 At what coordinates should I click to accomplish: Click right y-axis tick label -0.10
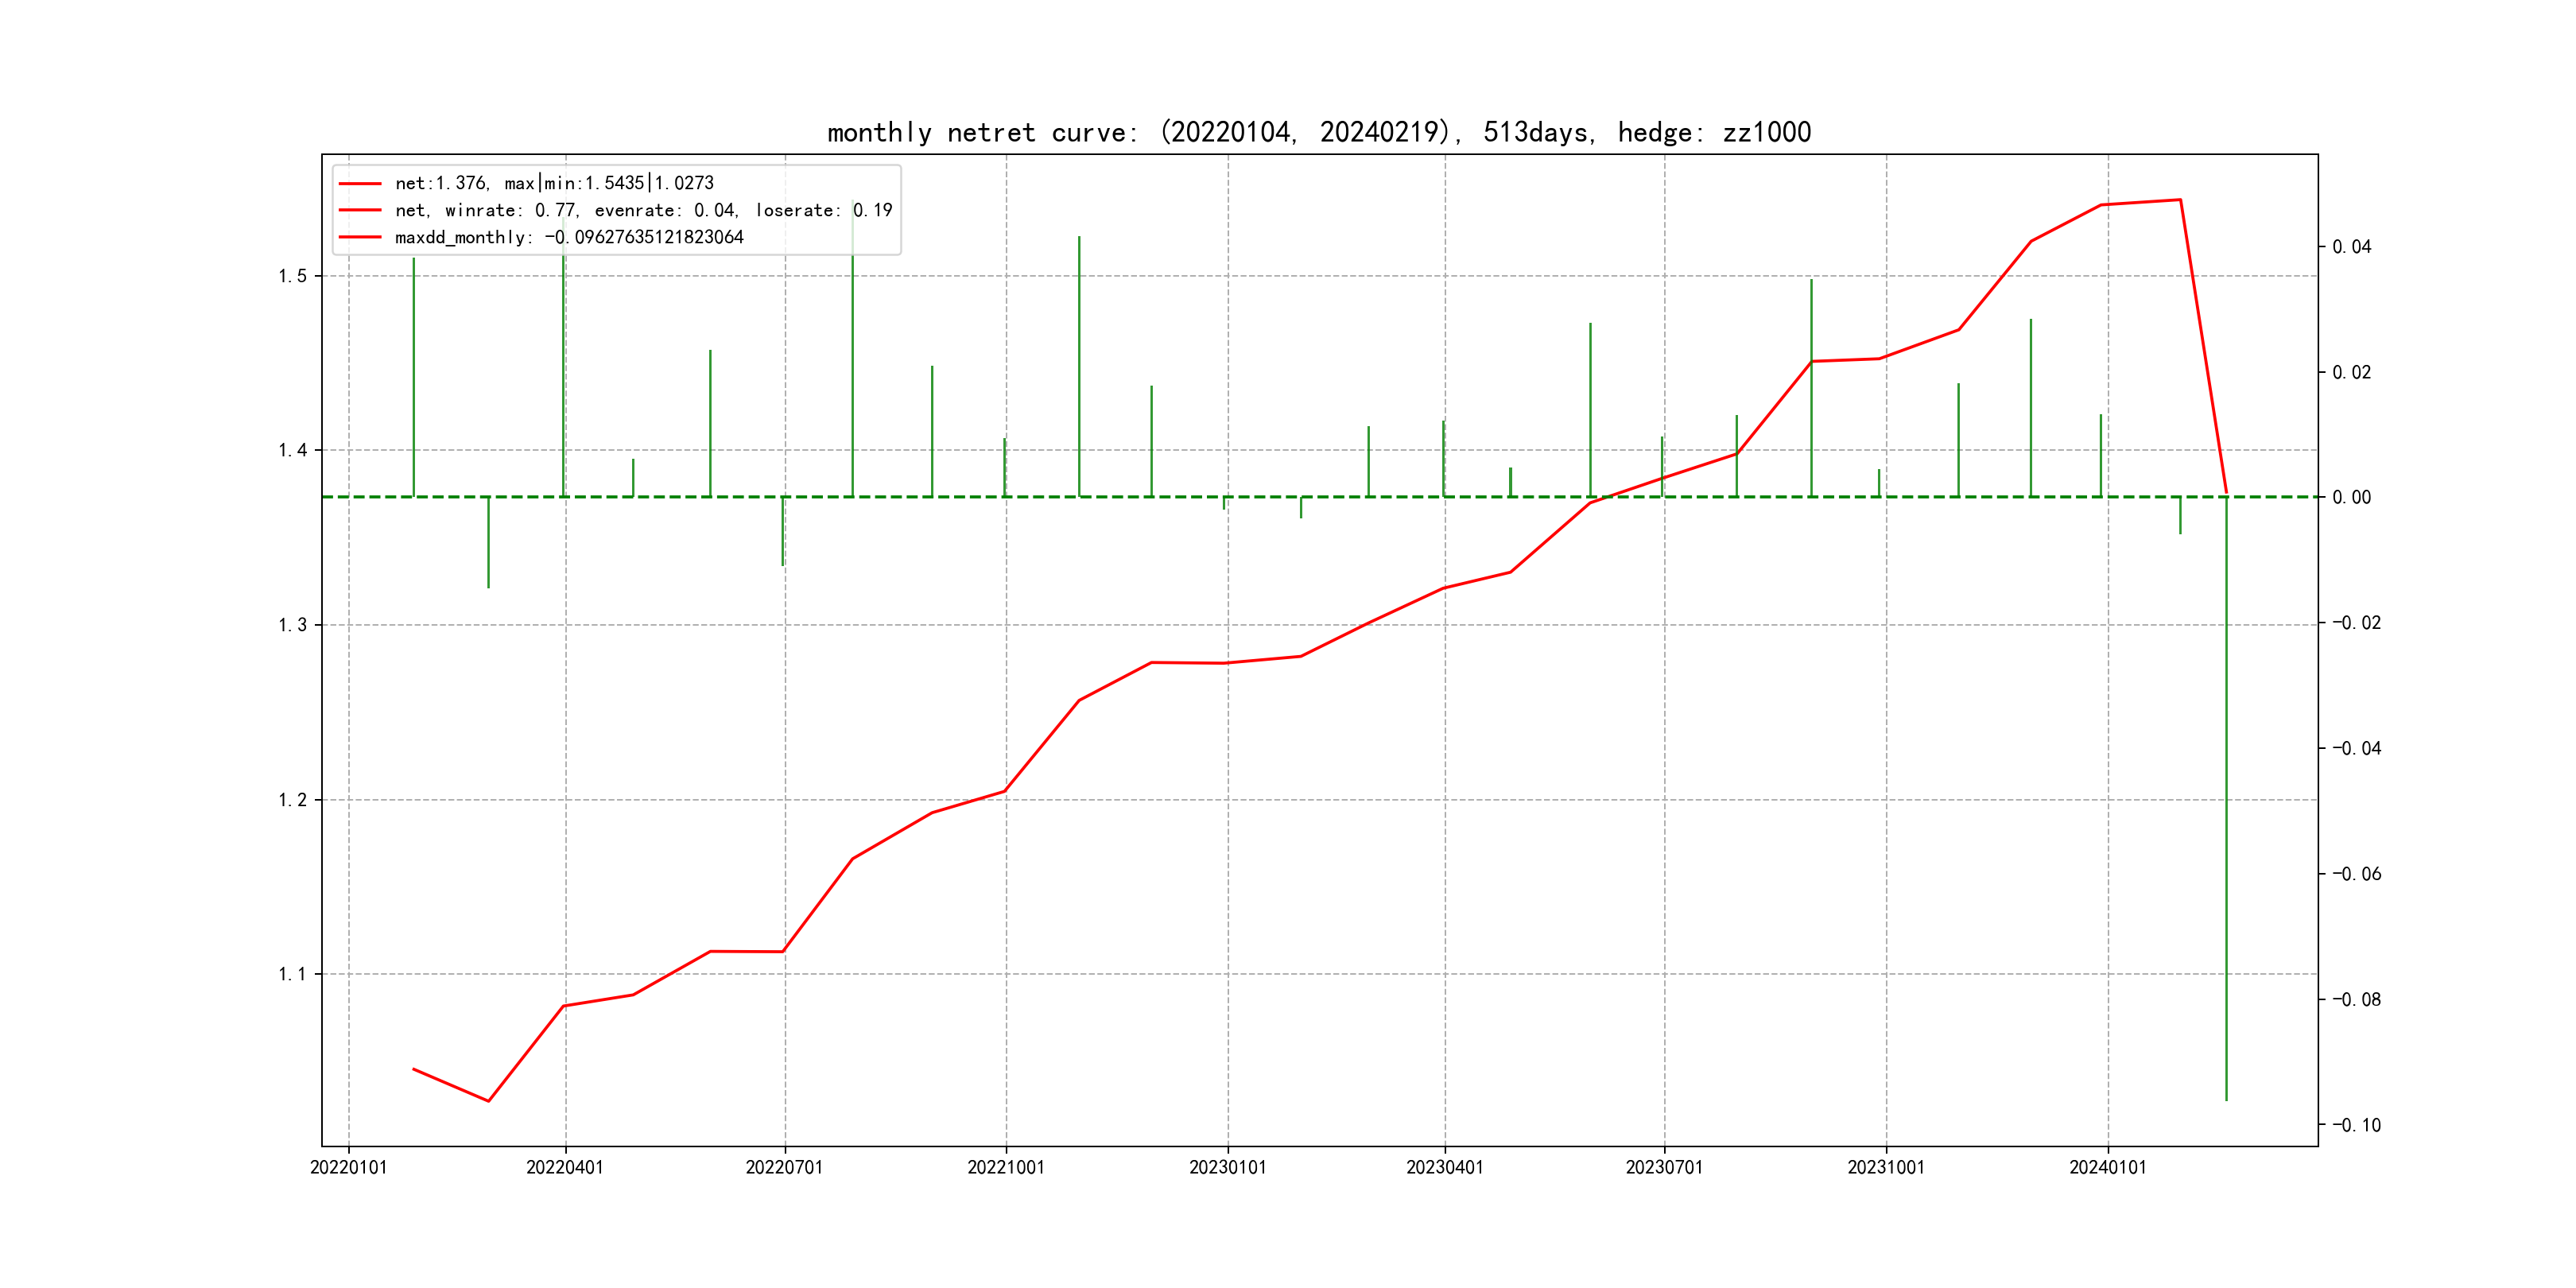[x=2356, y=1125]
